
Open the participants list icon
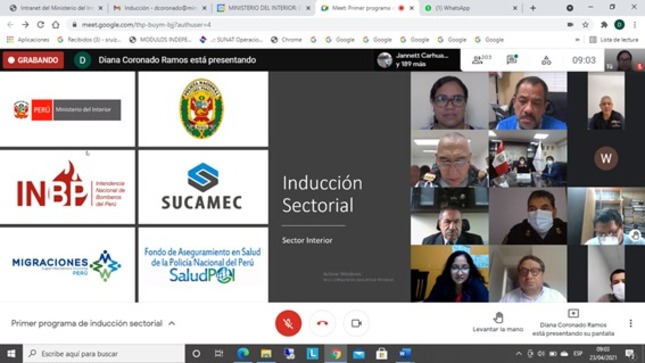click(x=481, y=60)
